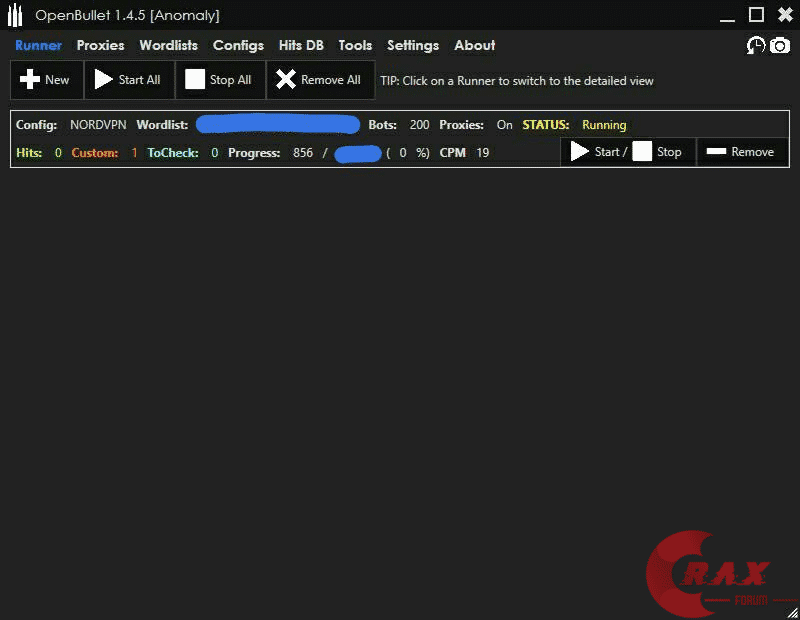Click Remove for the NORDVPN runner

[x=742, y=152]
